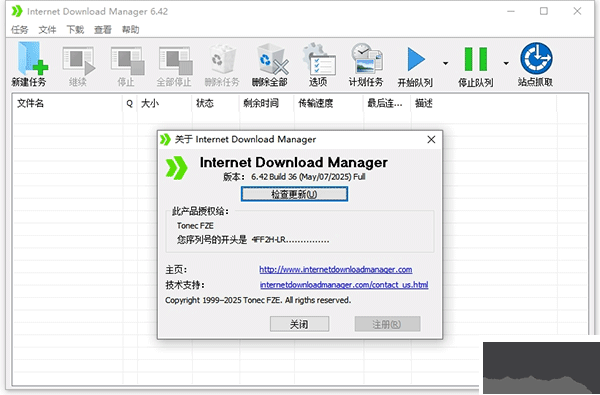Screen dimensions: 600x395
Task: Click the Q column header
Action: 130,103
